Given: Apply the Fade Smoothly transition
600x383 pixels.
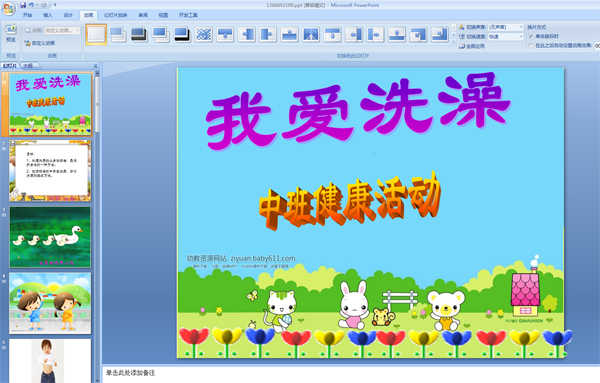Looking at the screenshot, I should point(118,34).
